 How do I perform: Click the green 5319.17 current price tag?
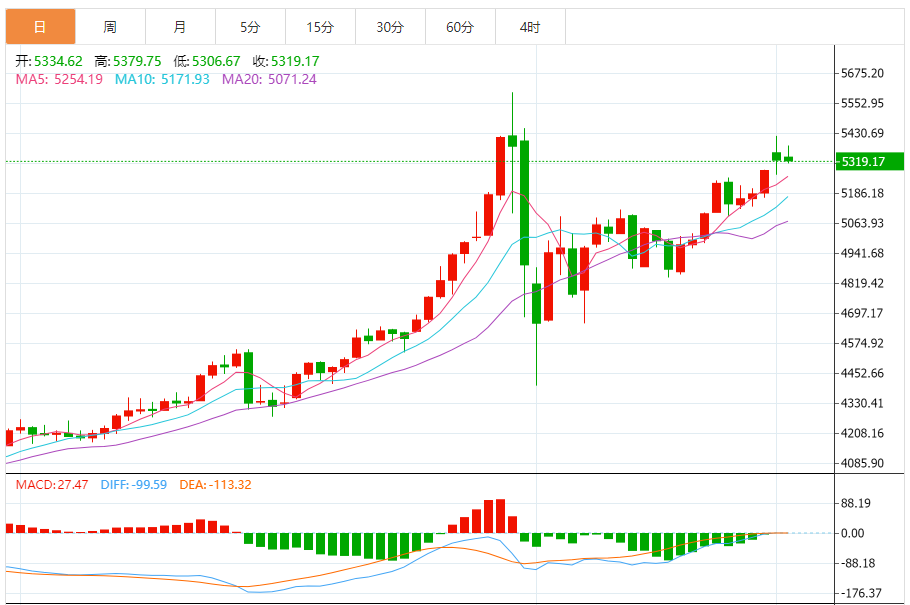point(869,161)
